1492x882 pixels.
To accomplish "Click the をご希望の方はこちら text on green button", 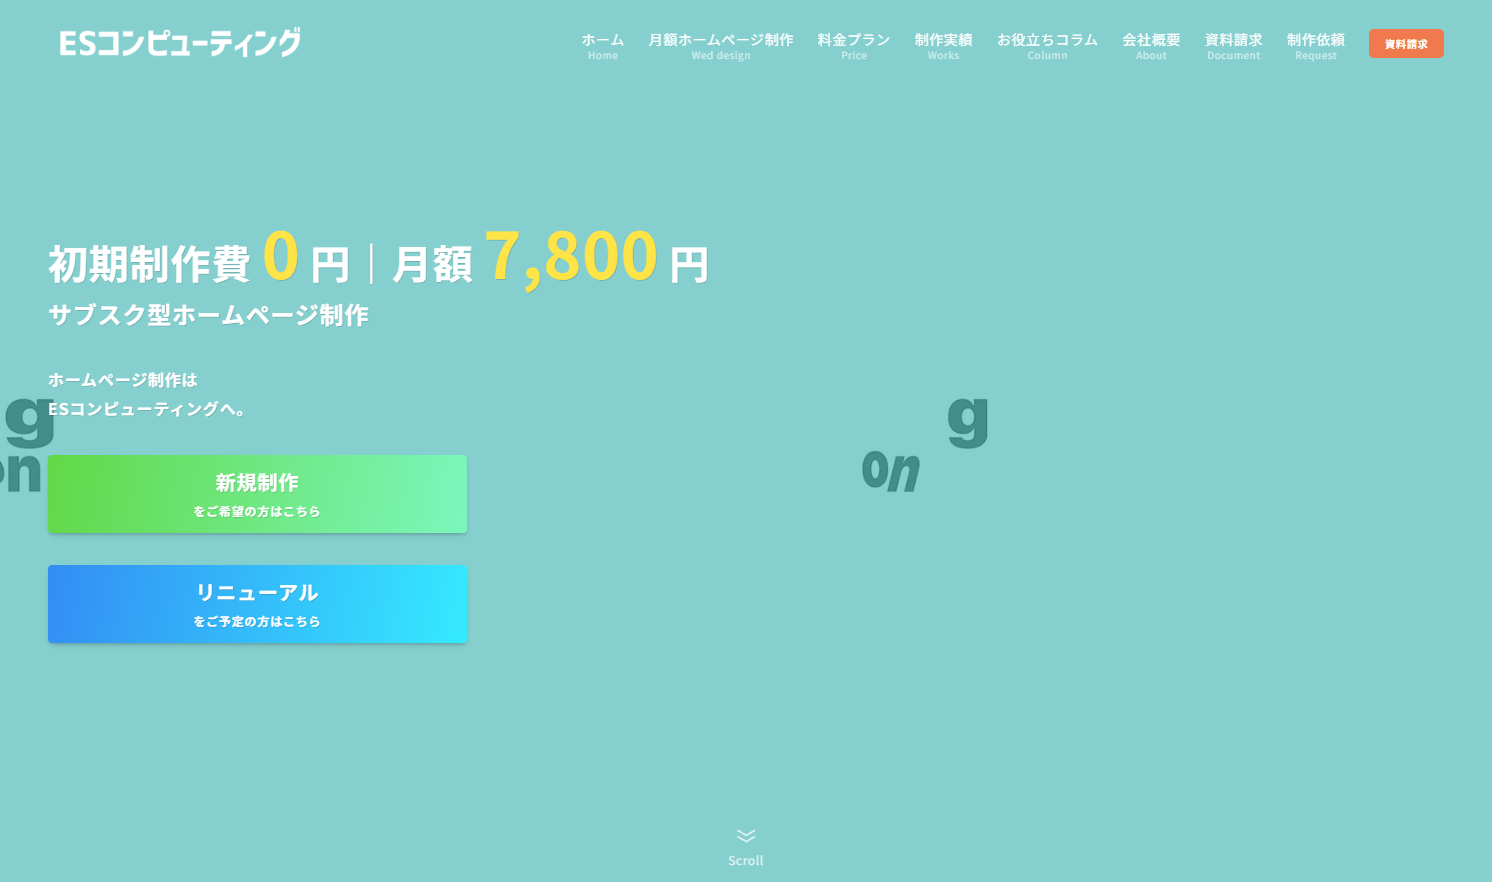I will 257,511.
